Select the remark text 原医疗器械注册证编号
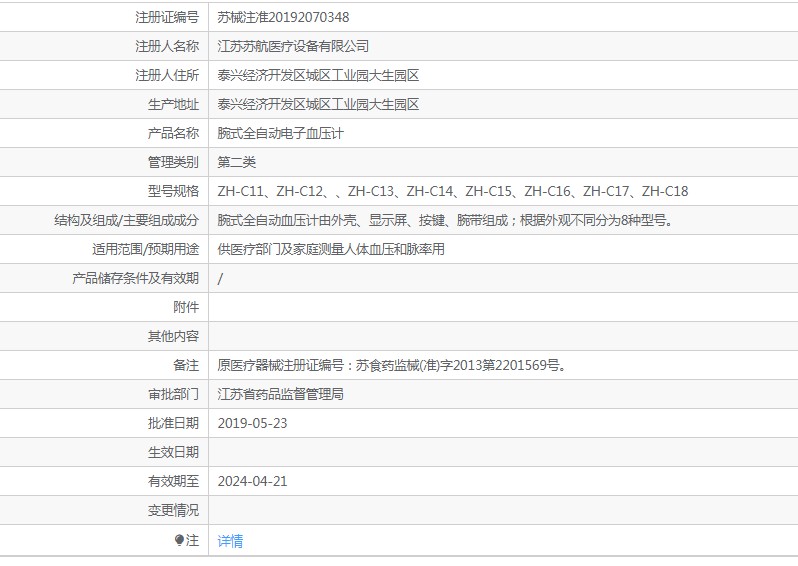The image size is (798, 566). (392, 365)
